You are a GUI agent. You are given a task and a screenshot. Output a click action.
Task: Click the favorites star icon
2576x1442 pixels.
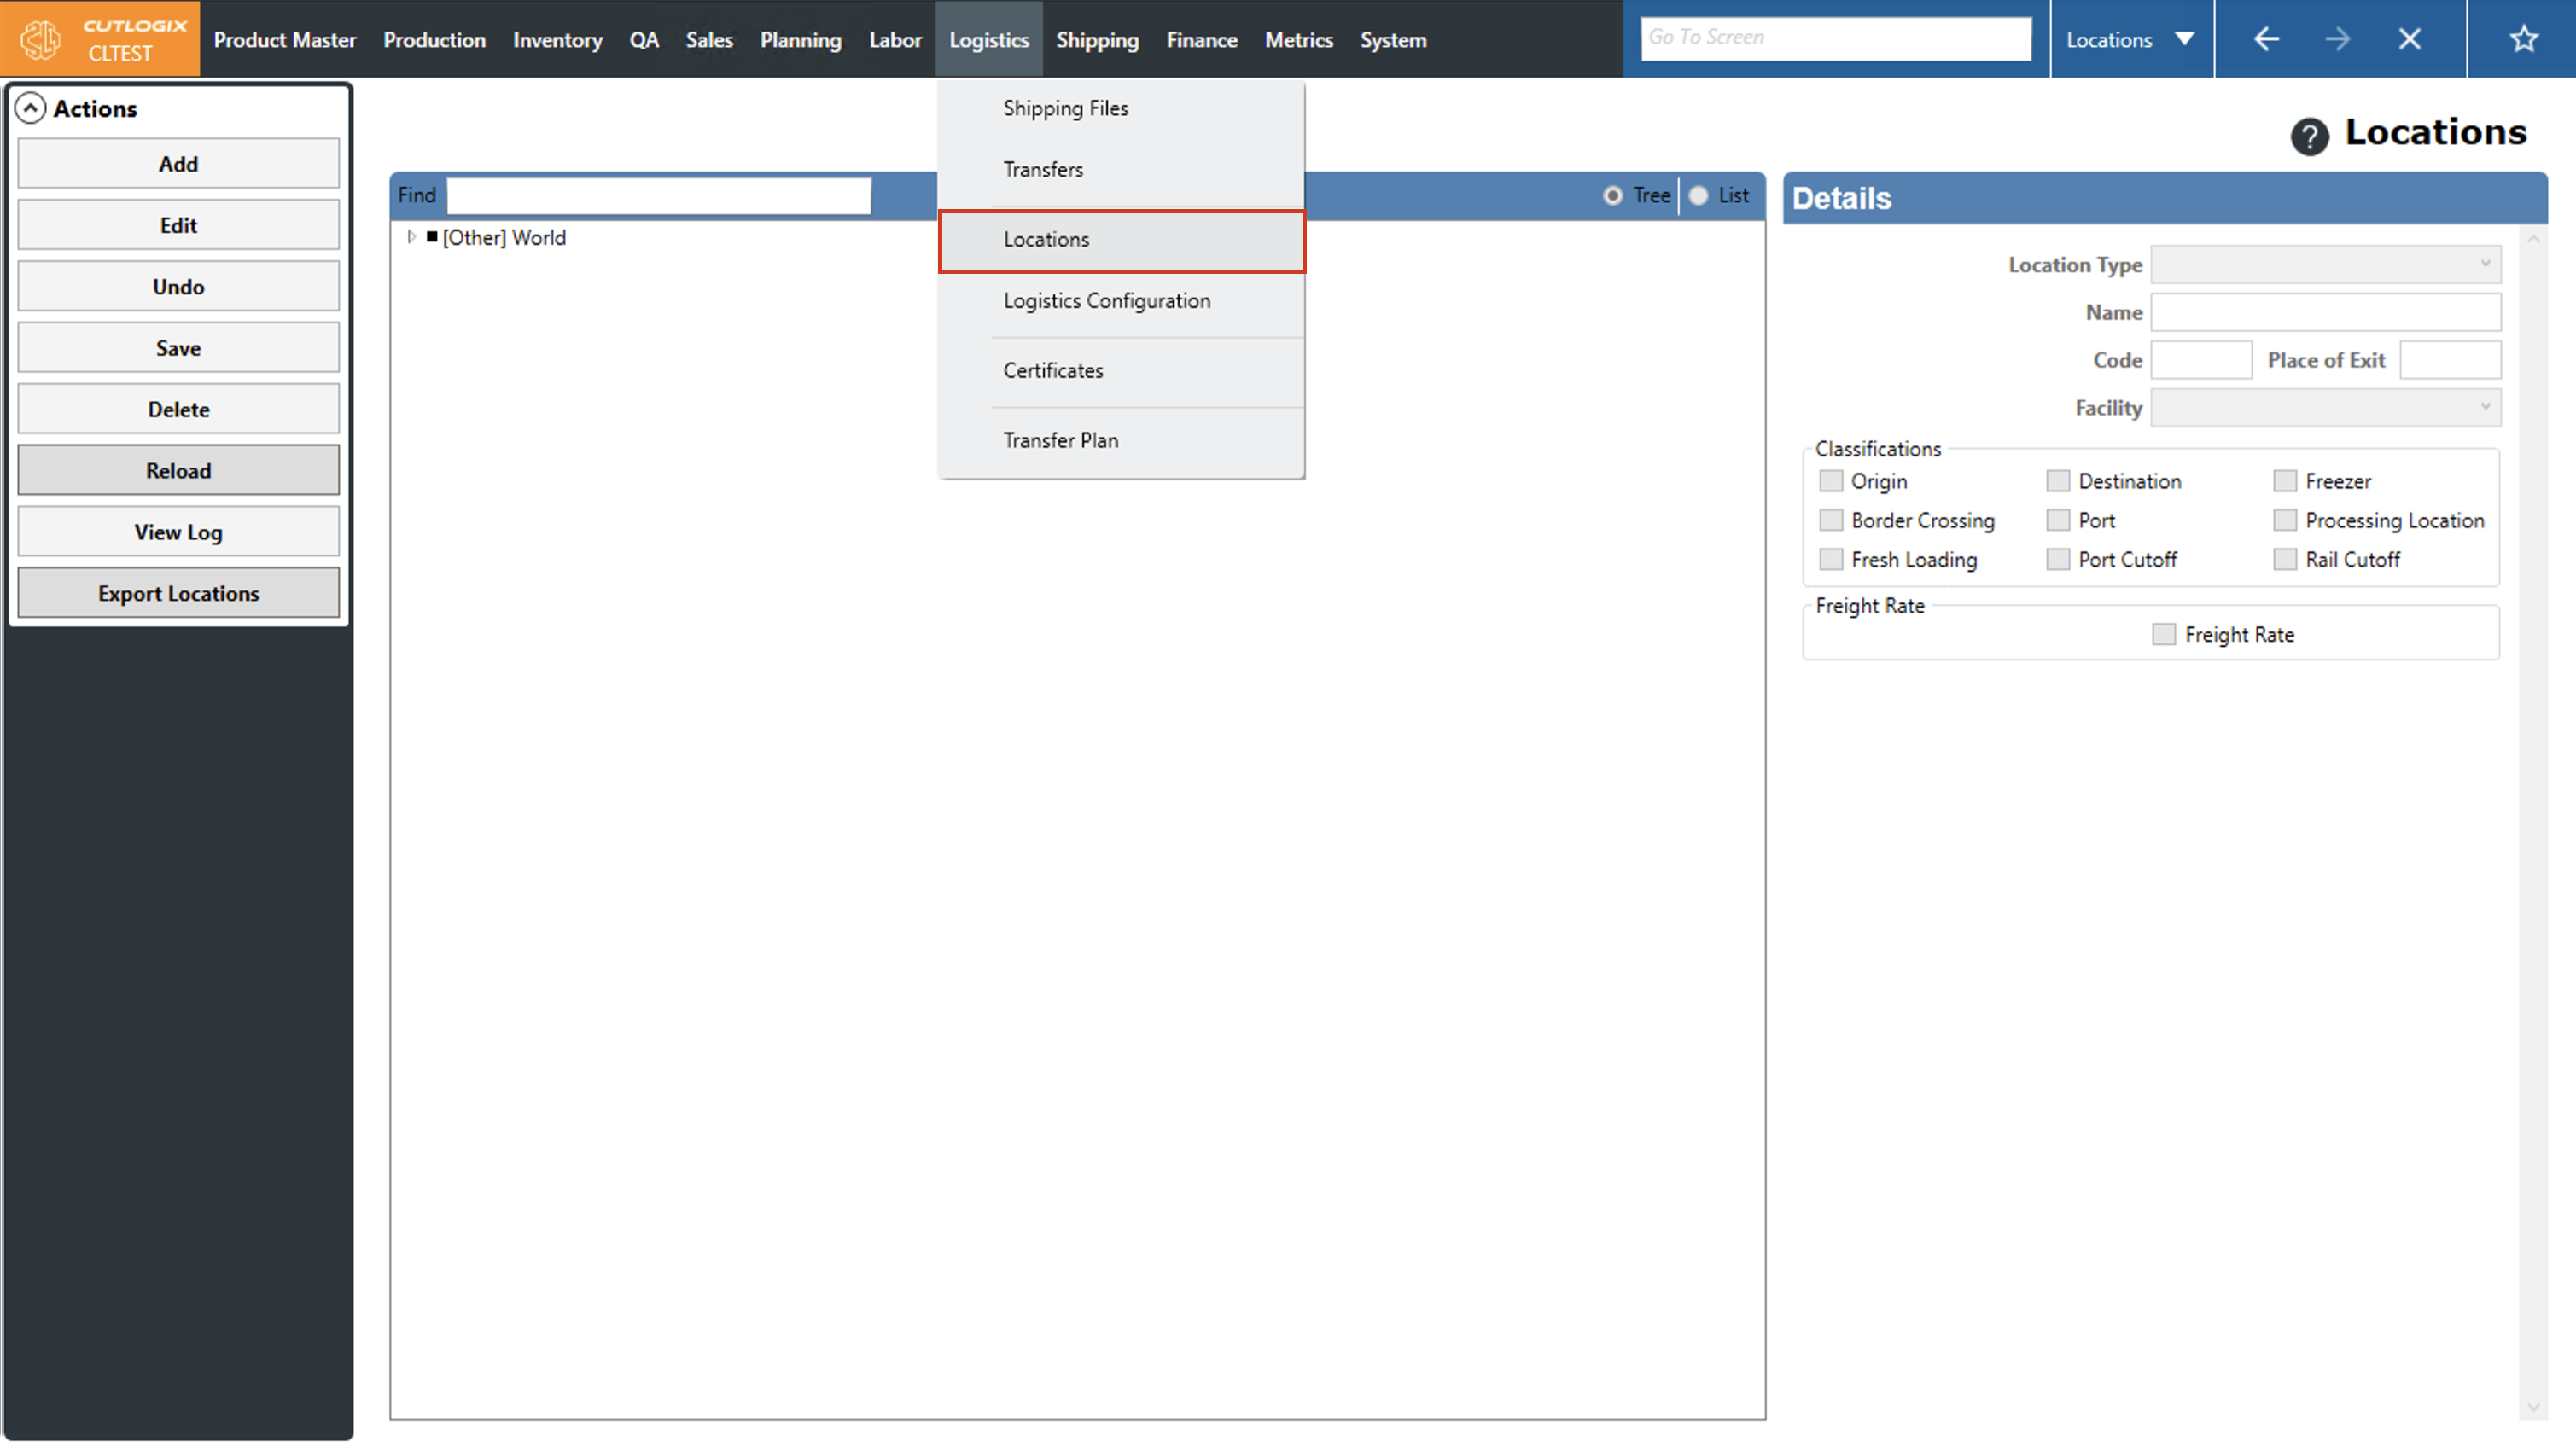(2523, 39)
